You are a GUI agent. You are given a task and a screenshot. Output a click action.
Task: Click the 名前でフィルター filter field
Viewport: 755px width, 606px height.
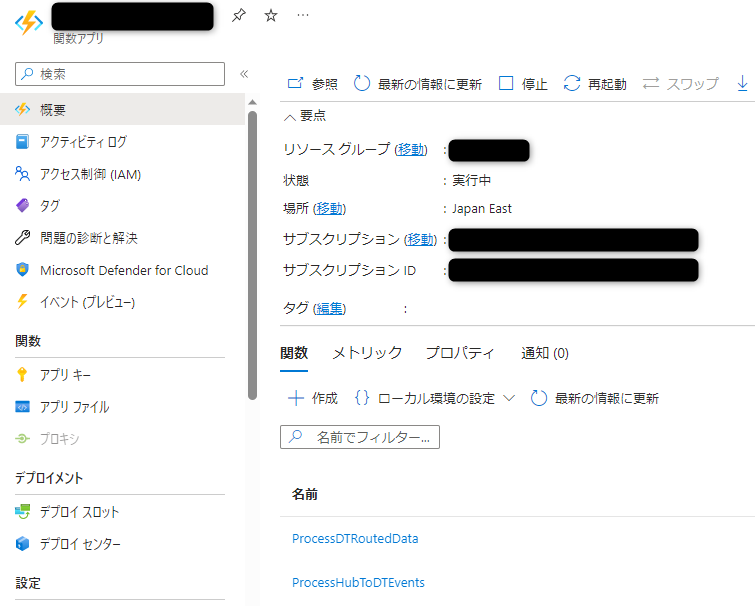[360, 437]
